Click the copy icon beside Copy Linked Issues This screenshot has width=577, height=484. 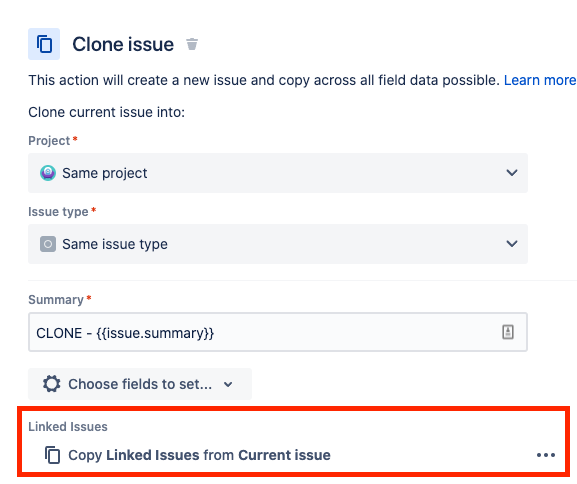52,455
